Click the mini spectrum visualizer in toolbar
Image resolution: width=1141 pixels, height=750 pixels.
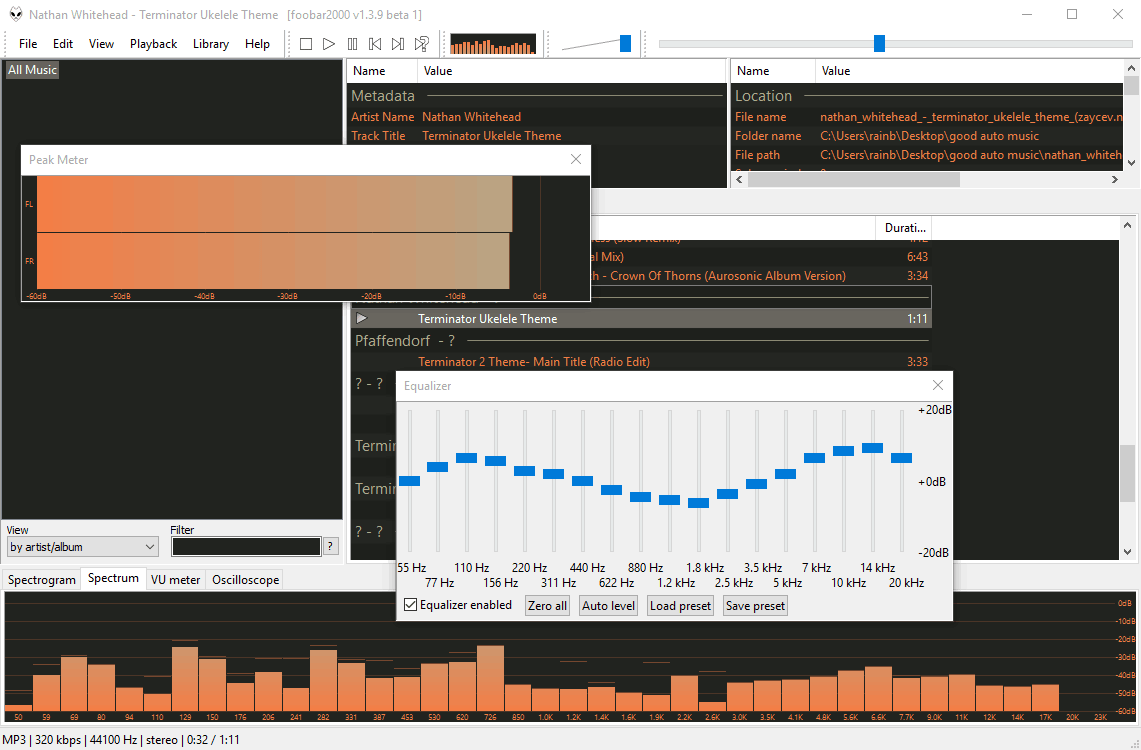[x=493, y=44]
